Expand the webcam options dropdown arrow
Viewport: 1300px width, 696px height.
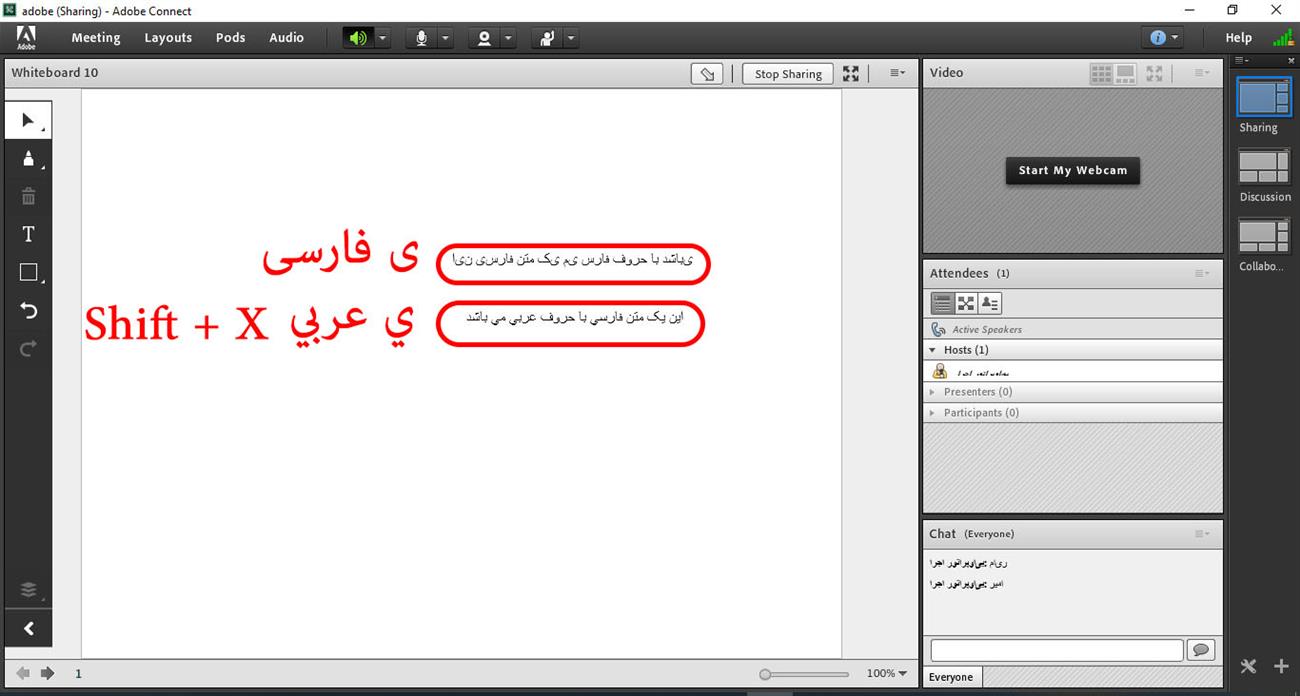509,38
